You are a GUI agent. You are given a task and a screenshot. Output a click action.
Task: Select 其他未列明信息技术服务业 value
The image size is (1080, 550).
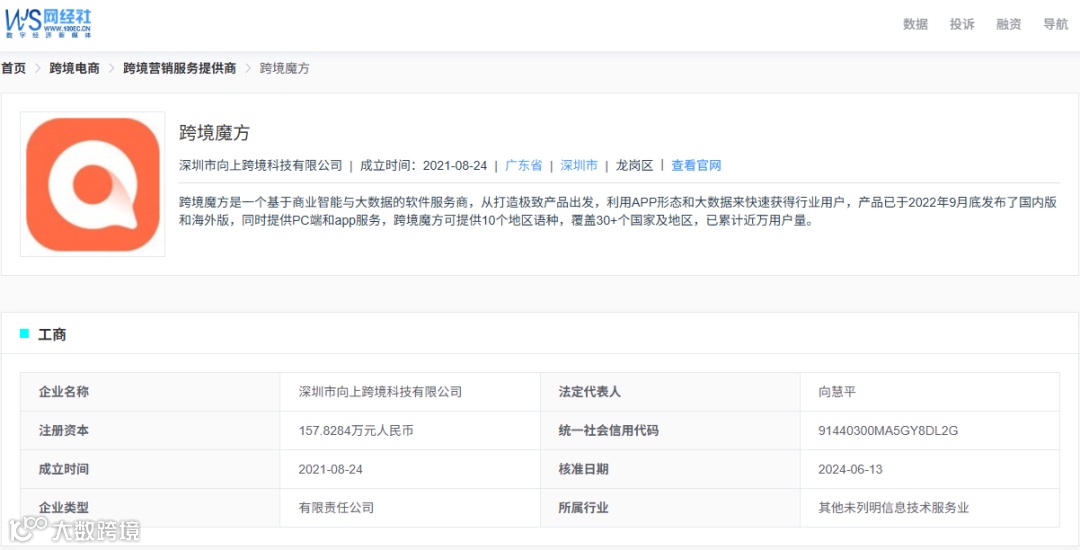(893, 508)
